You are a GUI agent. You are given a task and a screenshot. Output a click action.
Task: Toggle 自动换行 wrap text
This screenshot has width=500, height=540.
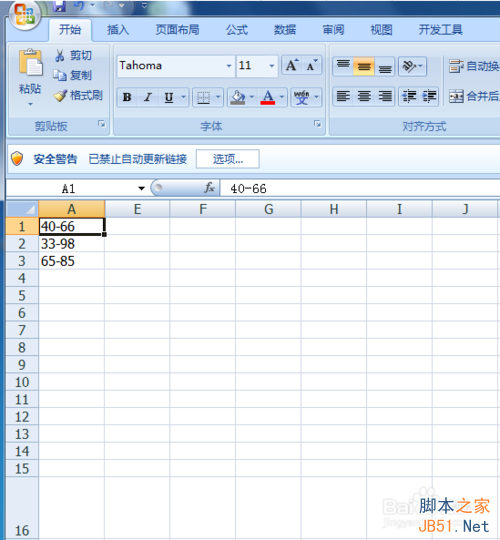(x=474, y=66)
